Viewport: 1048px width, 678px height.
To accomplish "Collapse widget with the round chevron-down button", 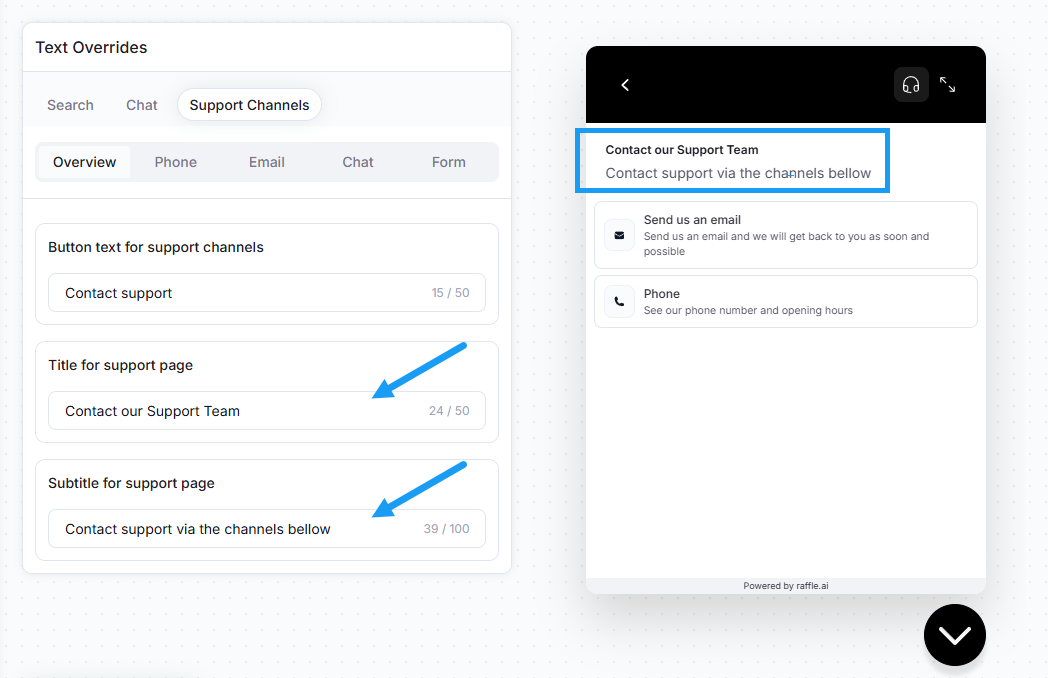I will click(x=954, y=635).
